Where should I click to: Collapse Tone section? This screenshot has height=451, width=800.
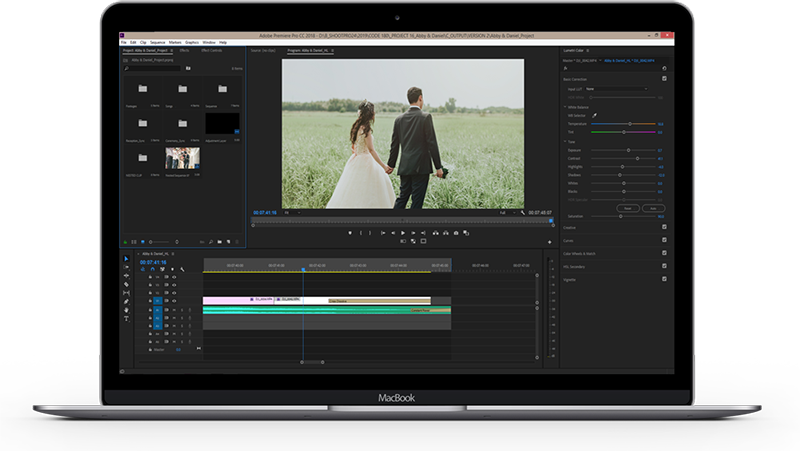tap(565, 141)
